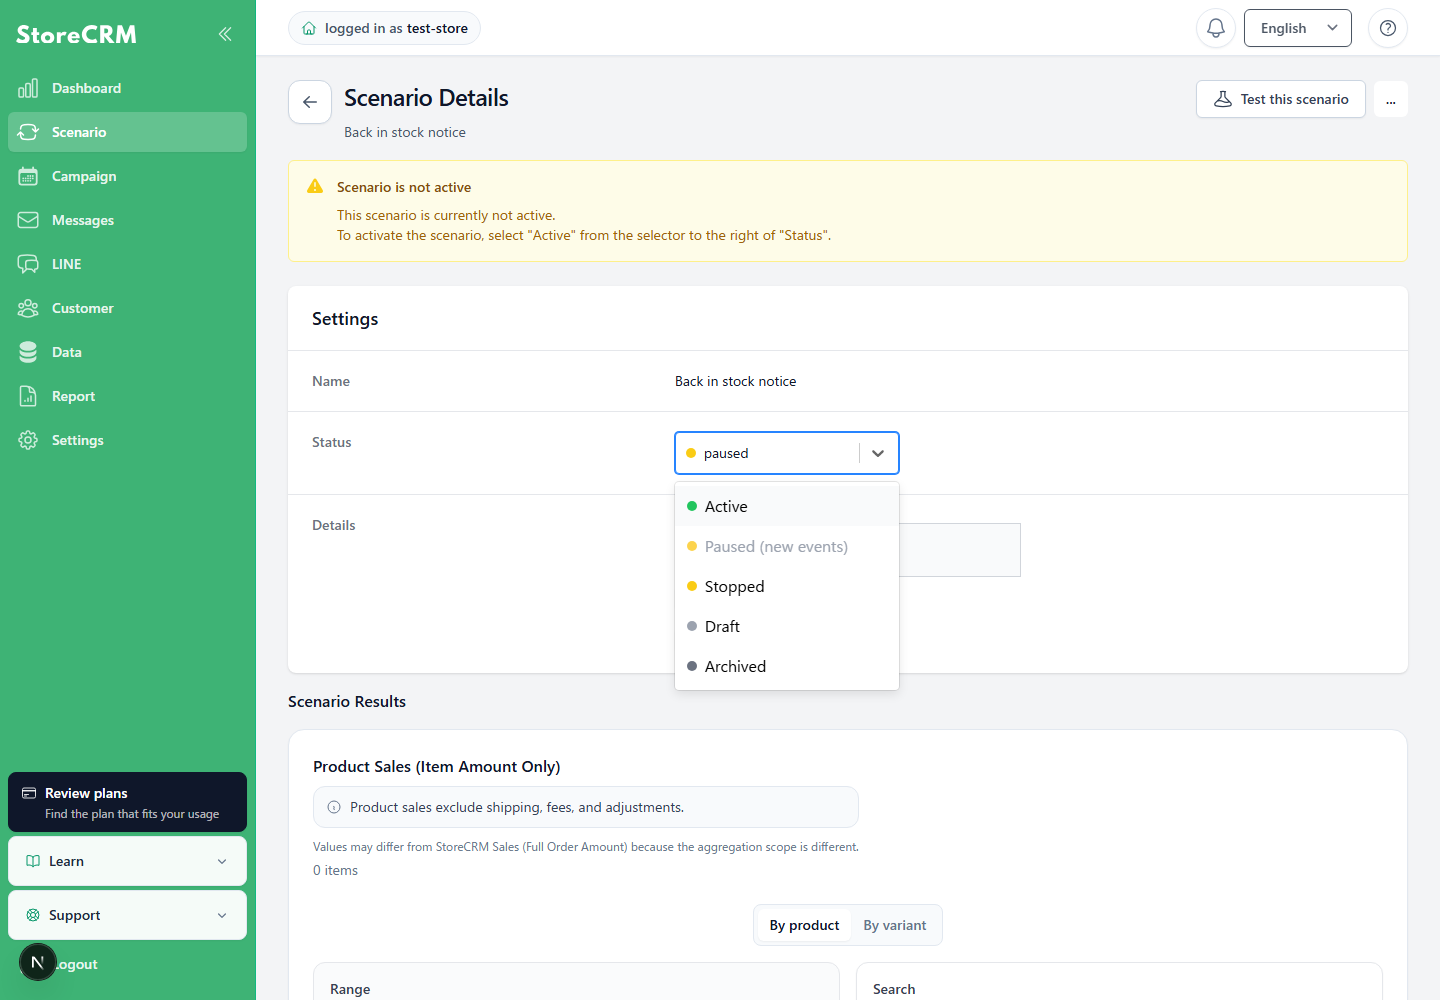
Task: Open Customer section in the sidebar
Action: coord(127,308)
